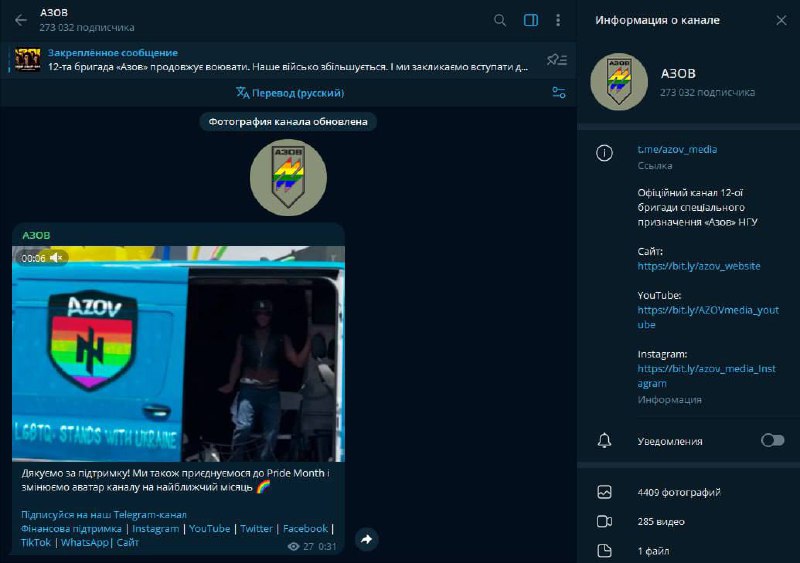This screenshot has height=563, width=800.
Task: Open the Instagram link in the post
Action: tap(156, 529)
